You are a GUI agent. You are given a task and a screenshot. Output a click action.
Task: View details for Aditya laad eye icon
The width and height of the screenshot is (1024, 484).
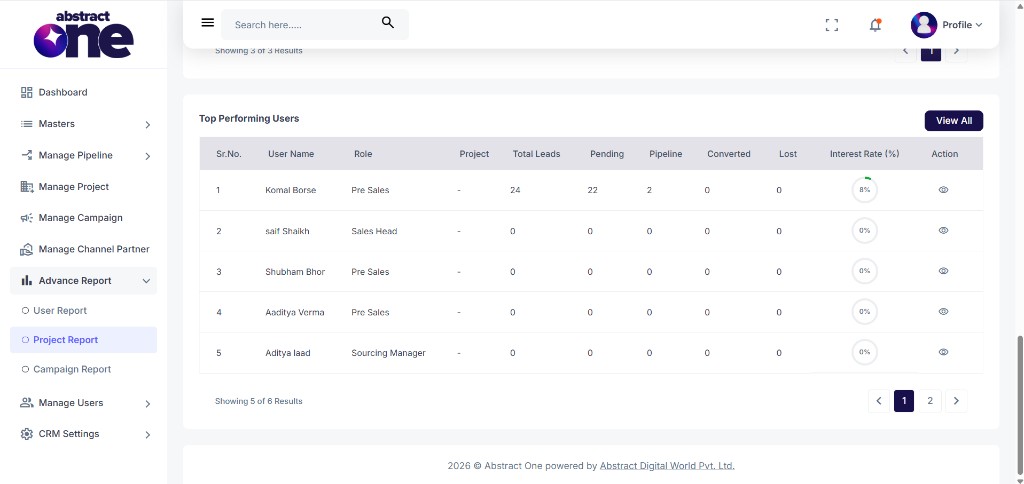943,352
